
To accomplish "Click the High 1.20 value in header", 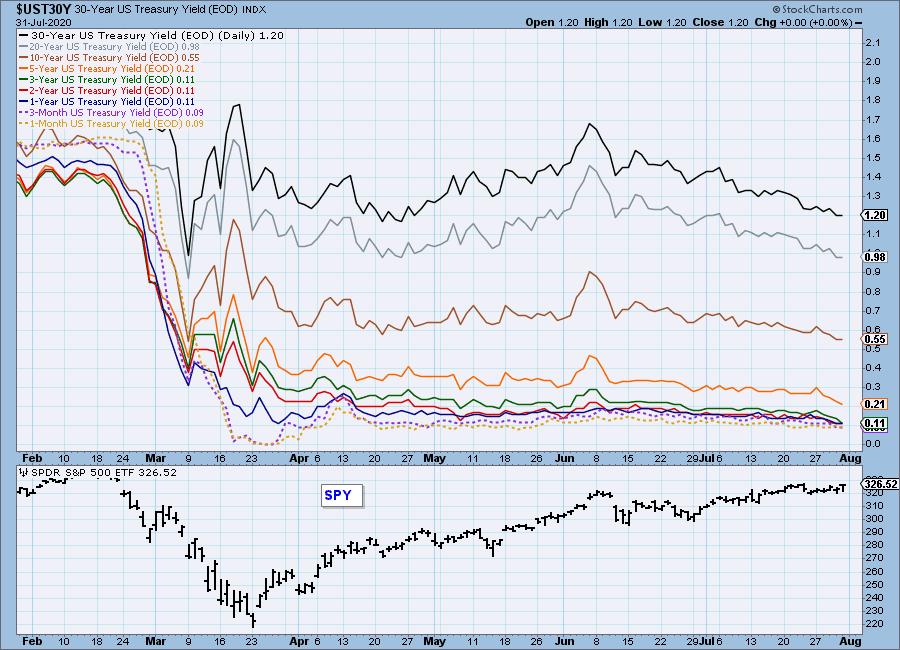I will click(x=608, y=22).
